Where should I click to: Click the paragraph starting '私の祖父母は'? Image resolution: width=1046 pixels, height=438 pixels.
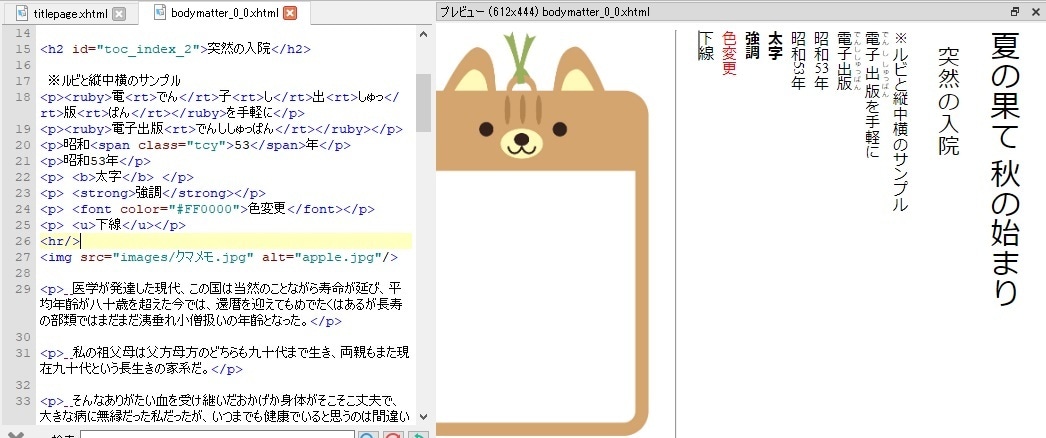(225, 361)
